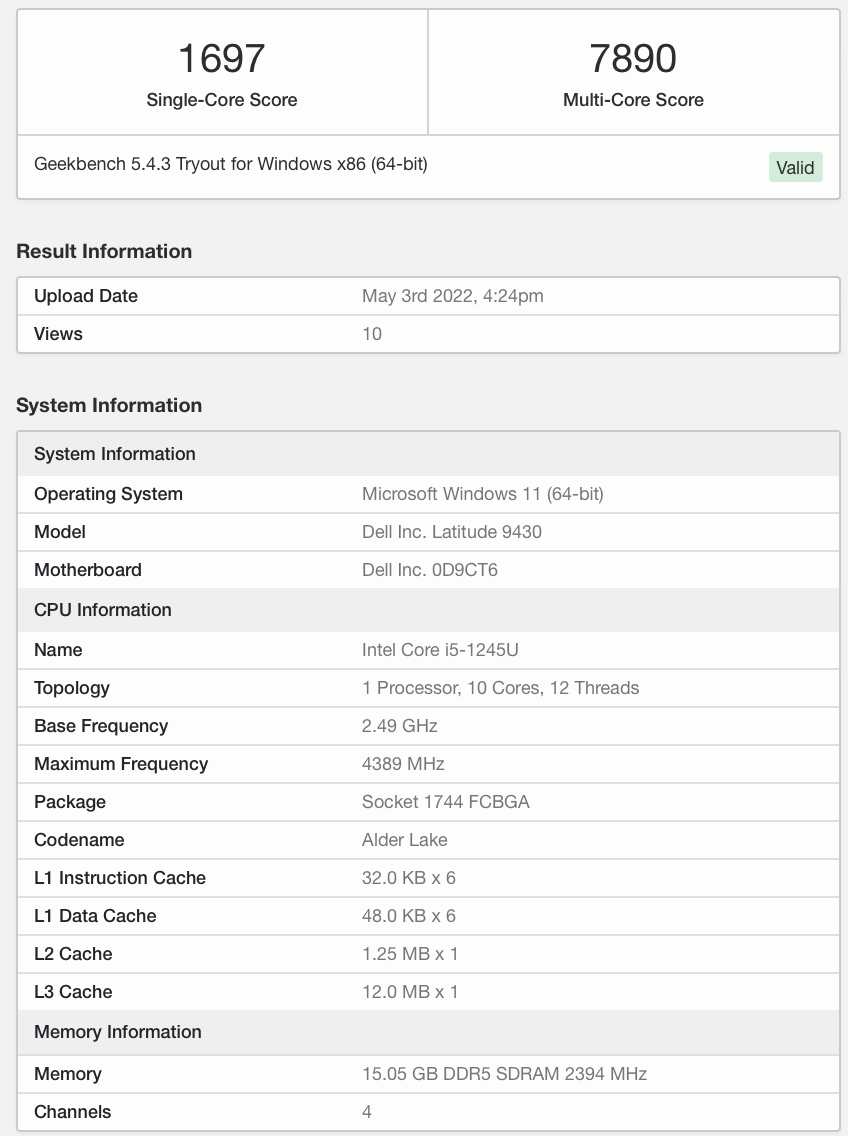Image resolution: width=848 pixels, height=1136 pixels.
Task: Click the Views label
Action: [x=58, y=334]
